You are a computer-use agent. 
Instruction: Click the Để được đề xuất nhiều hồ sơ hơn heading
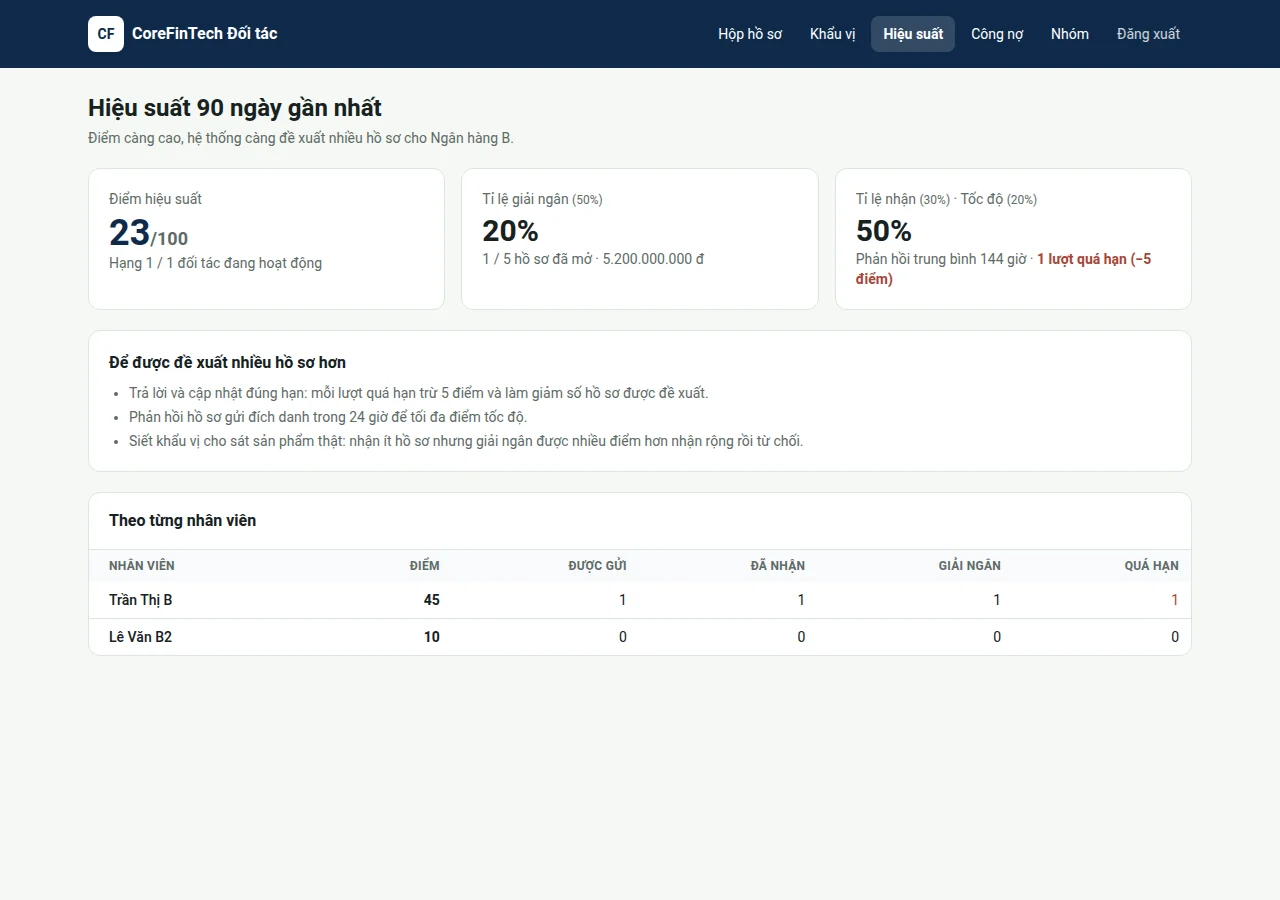227,362
